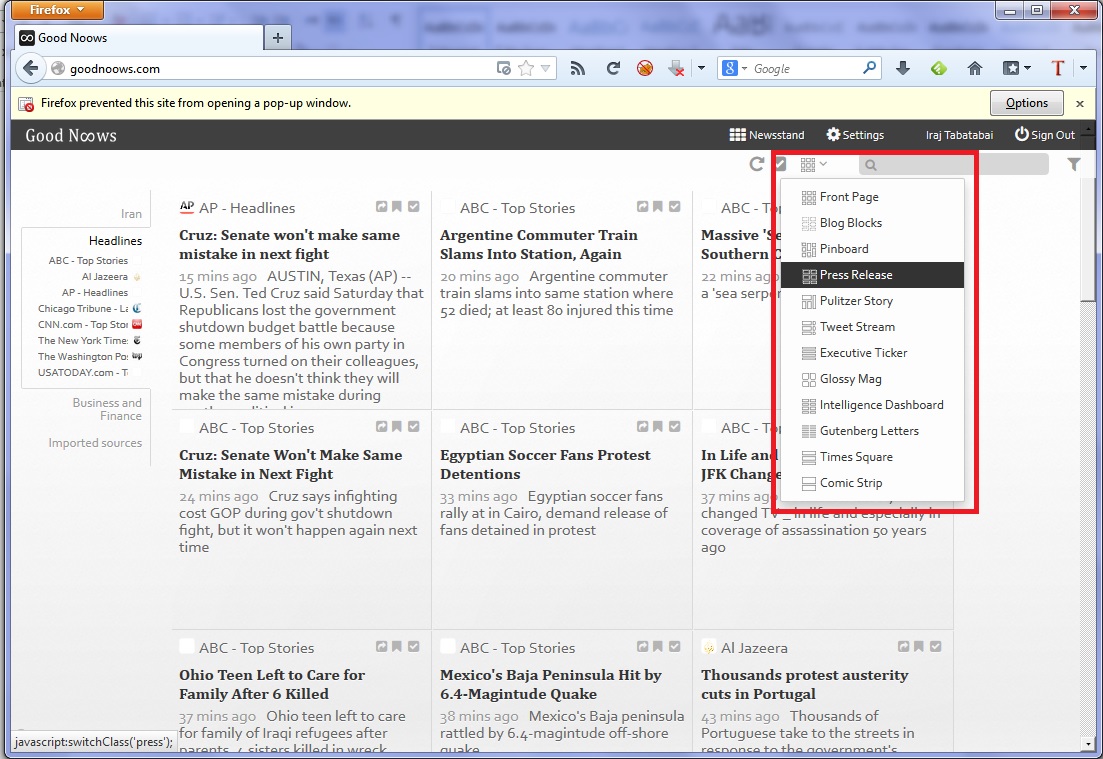Refresh the Good Noows feed list

[757, 165]
